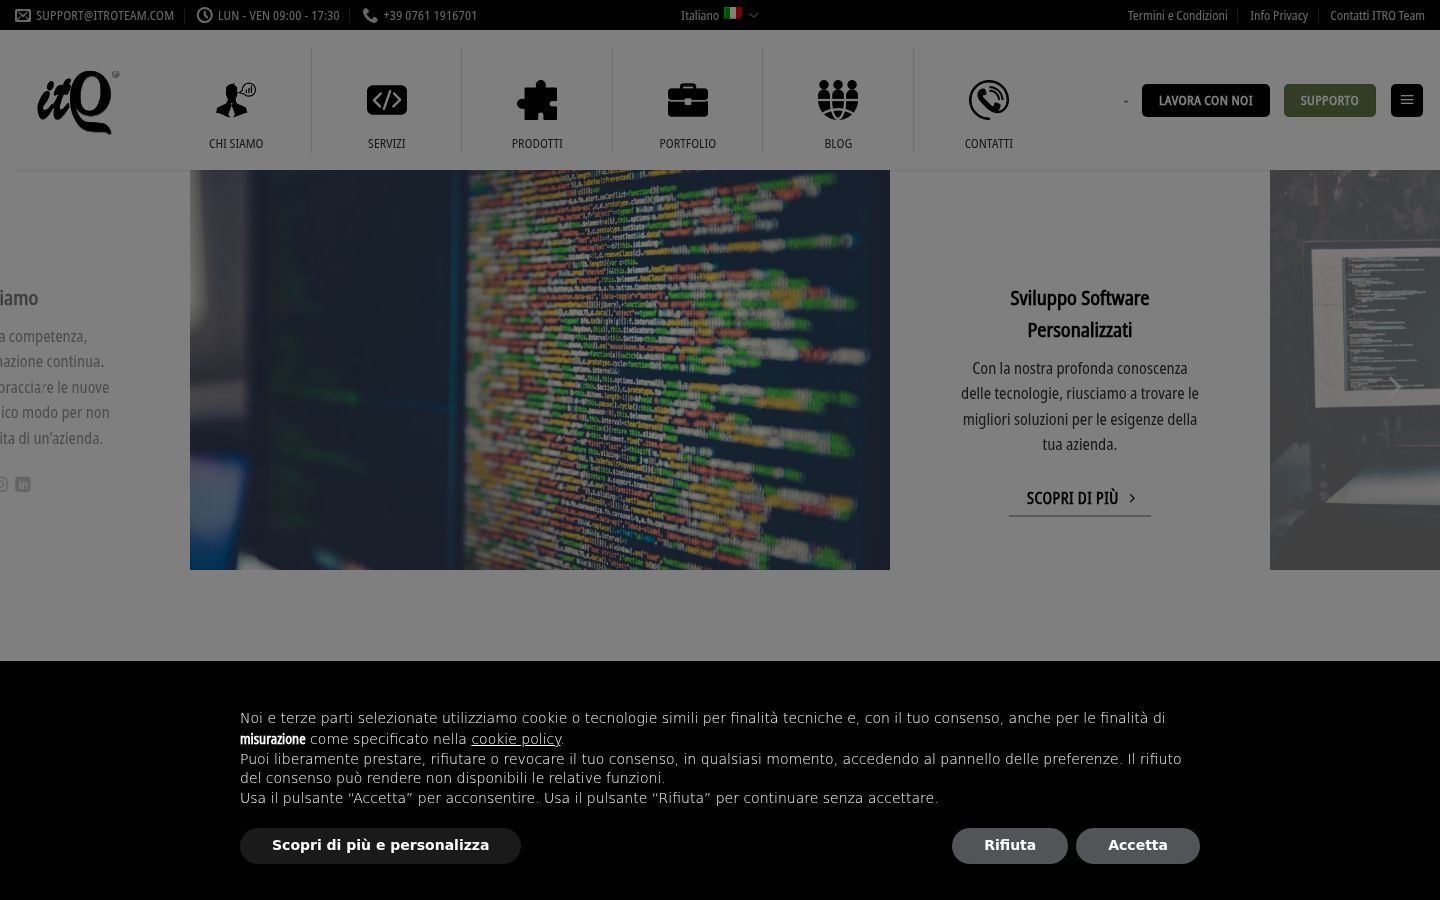Open the CONTATTI menu label
This screenshot has width=1440, height=900.
pyautogui.click(x=989, y=144)
